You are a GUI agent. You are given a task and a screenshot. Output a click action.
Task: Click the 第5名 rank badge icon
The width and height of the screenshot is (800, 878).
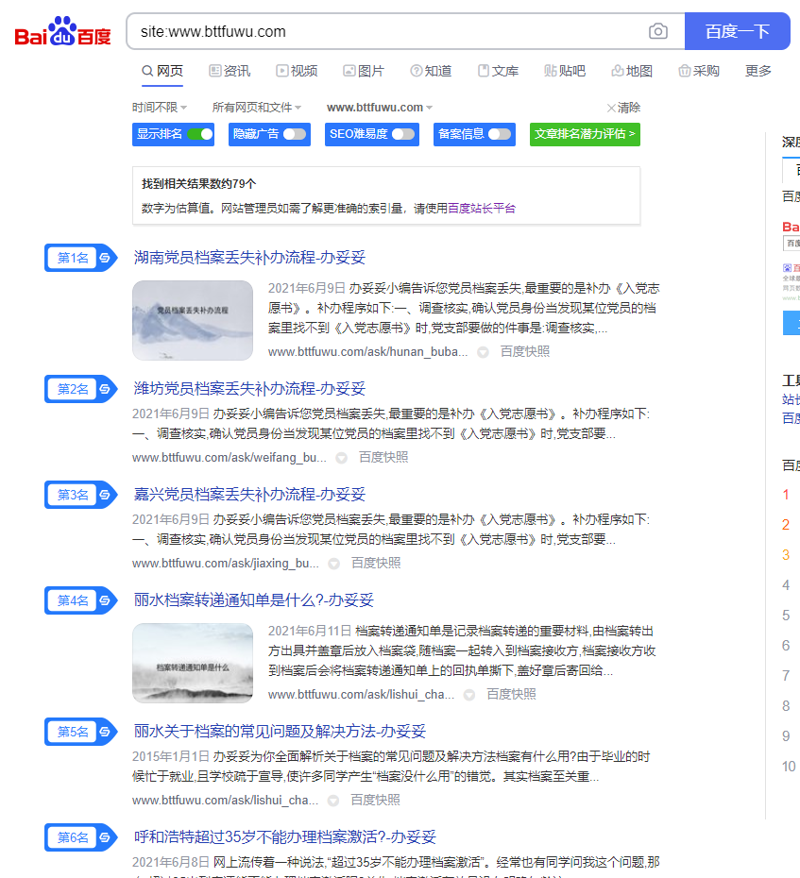click(81, 731)
